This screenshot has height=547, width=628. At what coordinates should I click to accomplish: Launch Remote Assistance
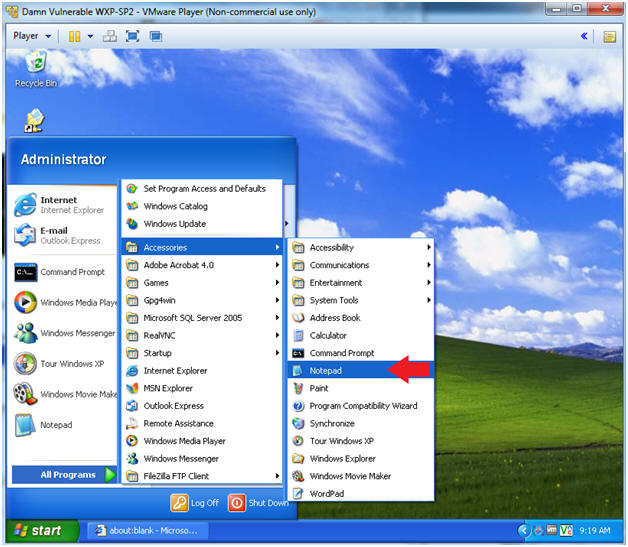tap(202, 424)
